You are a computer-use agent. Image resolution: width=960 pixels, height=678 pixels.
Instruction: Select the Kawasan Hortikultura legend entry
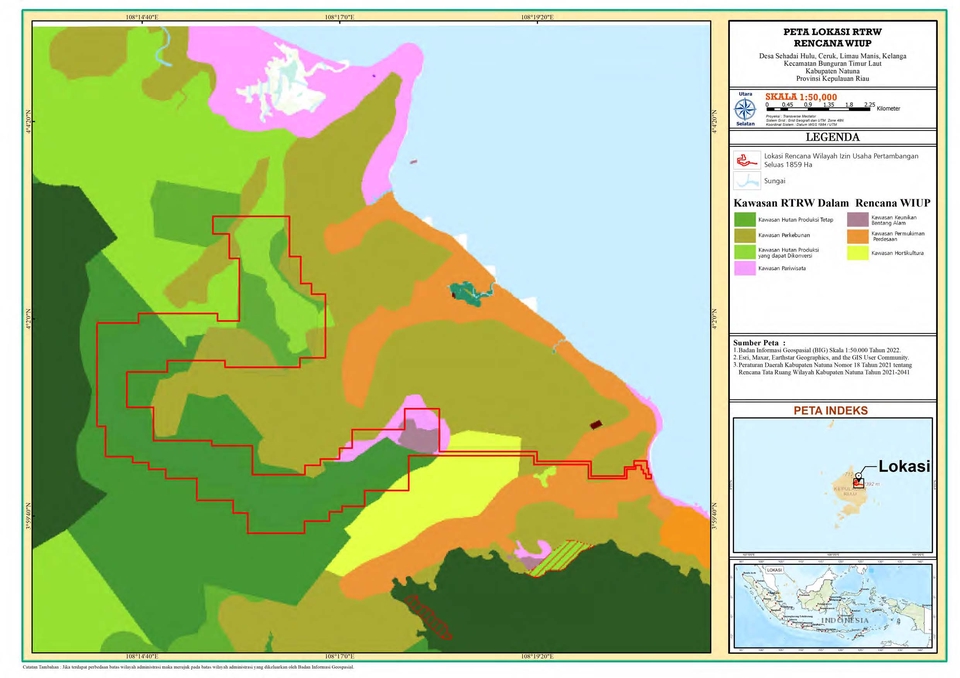pyautogui.click(x=857, y=252)
